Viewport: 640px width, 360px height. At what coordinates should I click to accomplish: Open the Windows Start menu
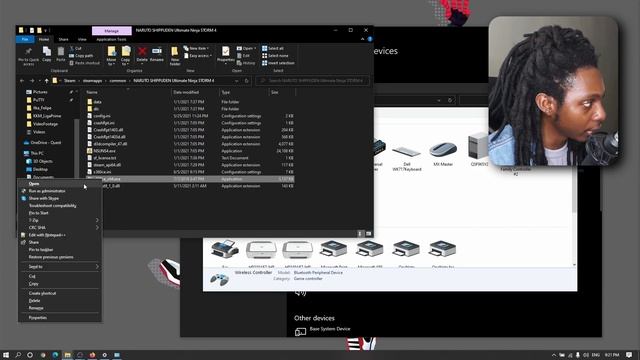[x=6, y=355]
